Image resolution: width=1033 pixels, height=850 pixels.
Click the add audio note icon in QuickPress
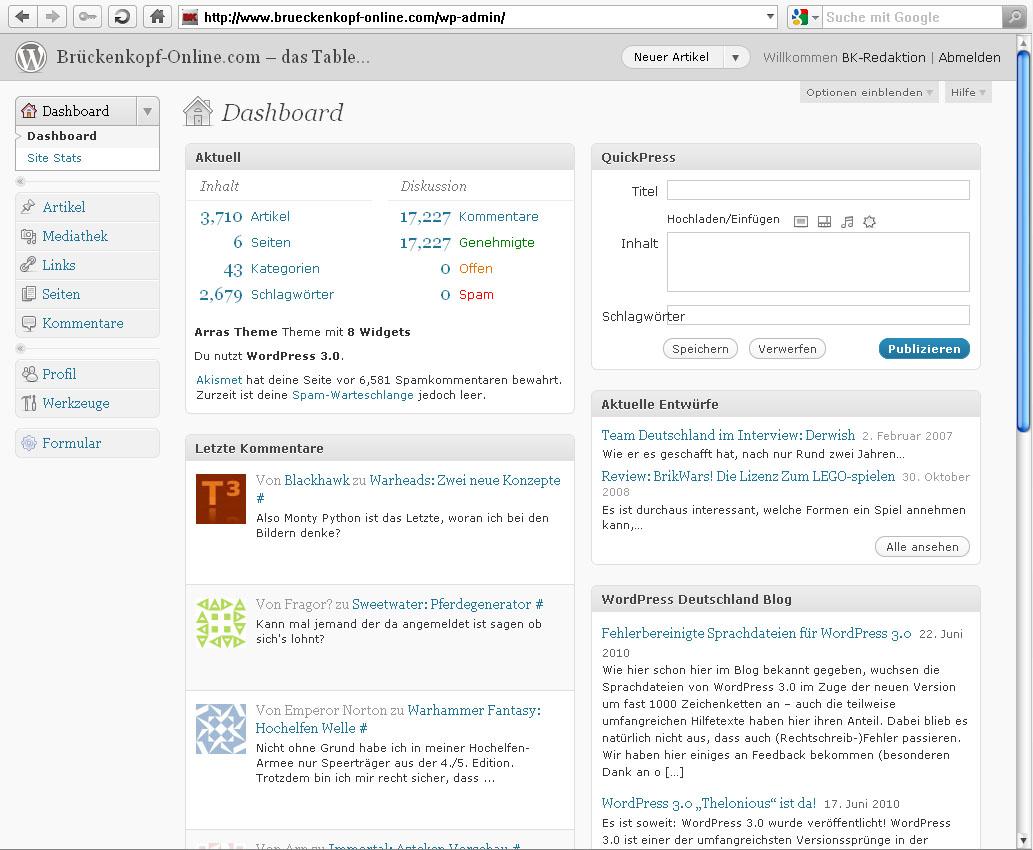847,221
